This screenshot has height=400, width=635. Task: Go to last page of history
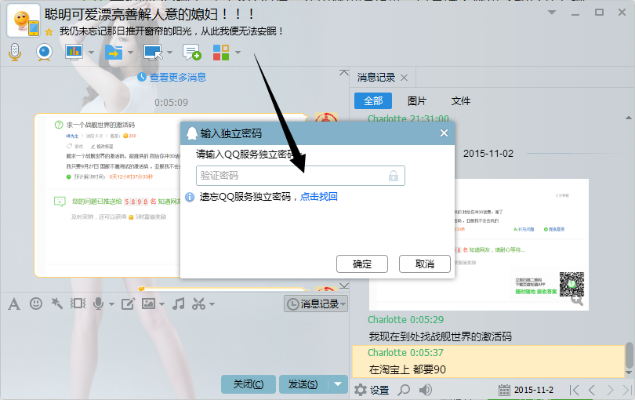[x=628, y=390]
